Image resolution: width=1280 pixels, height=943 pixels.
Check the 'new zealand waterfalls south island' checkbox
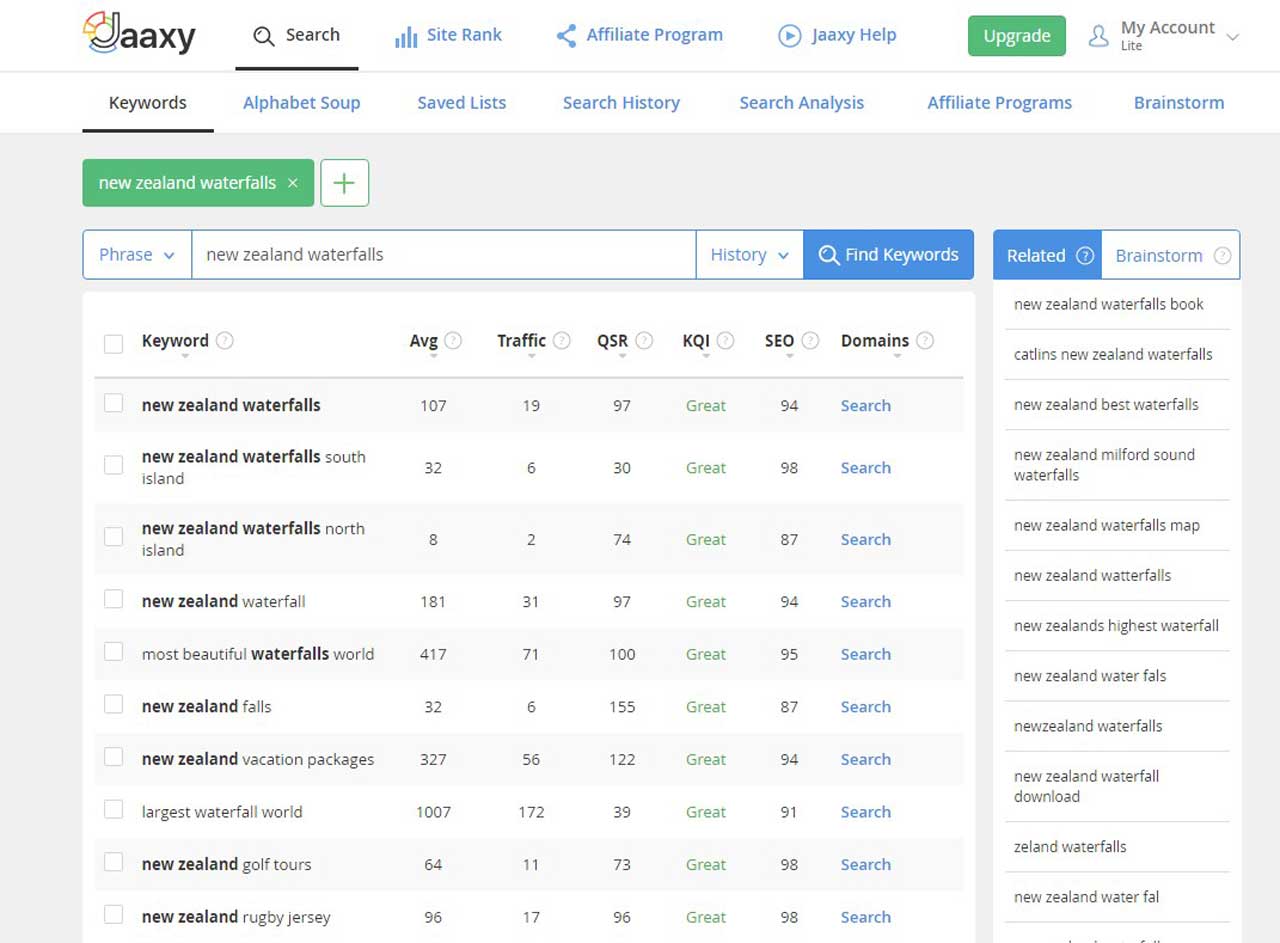click(114, 465)
